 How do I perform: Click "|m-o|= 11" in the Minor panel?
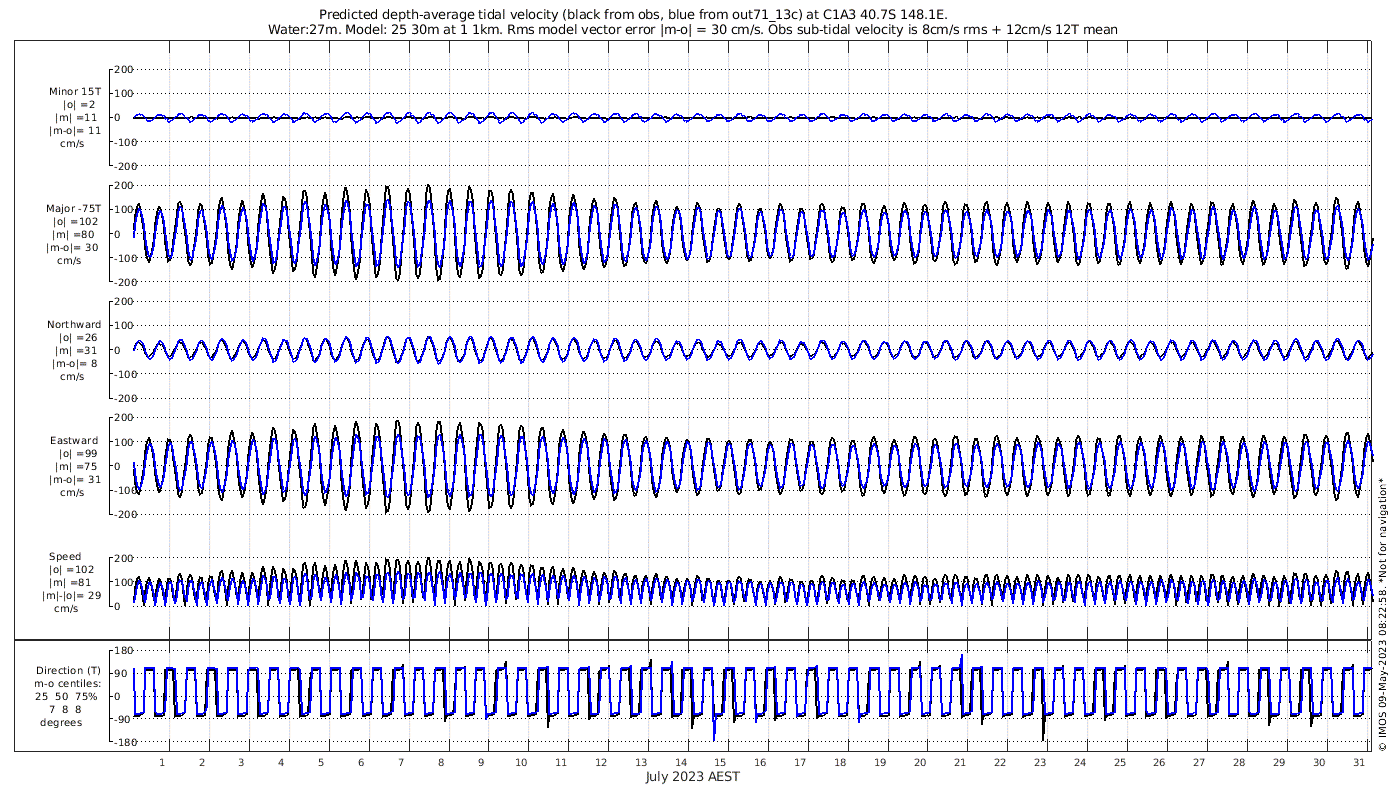(76, 130)
